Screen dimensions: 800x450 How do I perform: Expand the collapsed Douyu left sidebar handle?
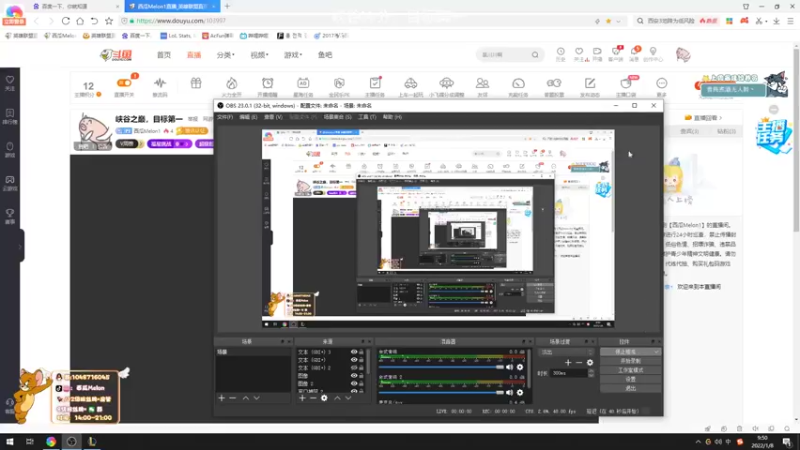click(21, 246)
